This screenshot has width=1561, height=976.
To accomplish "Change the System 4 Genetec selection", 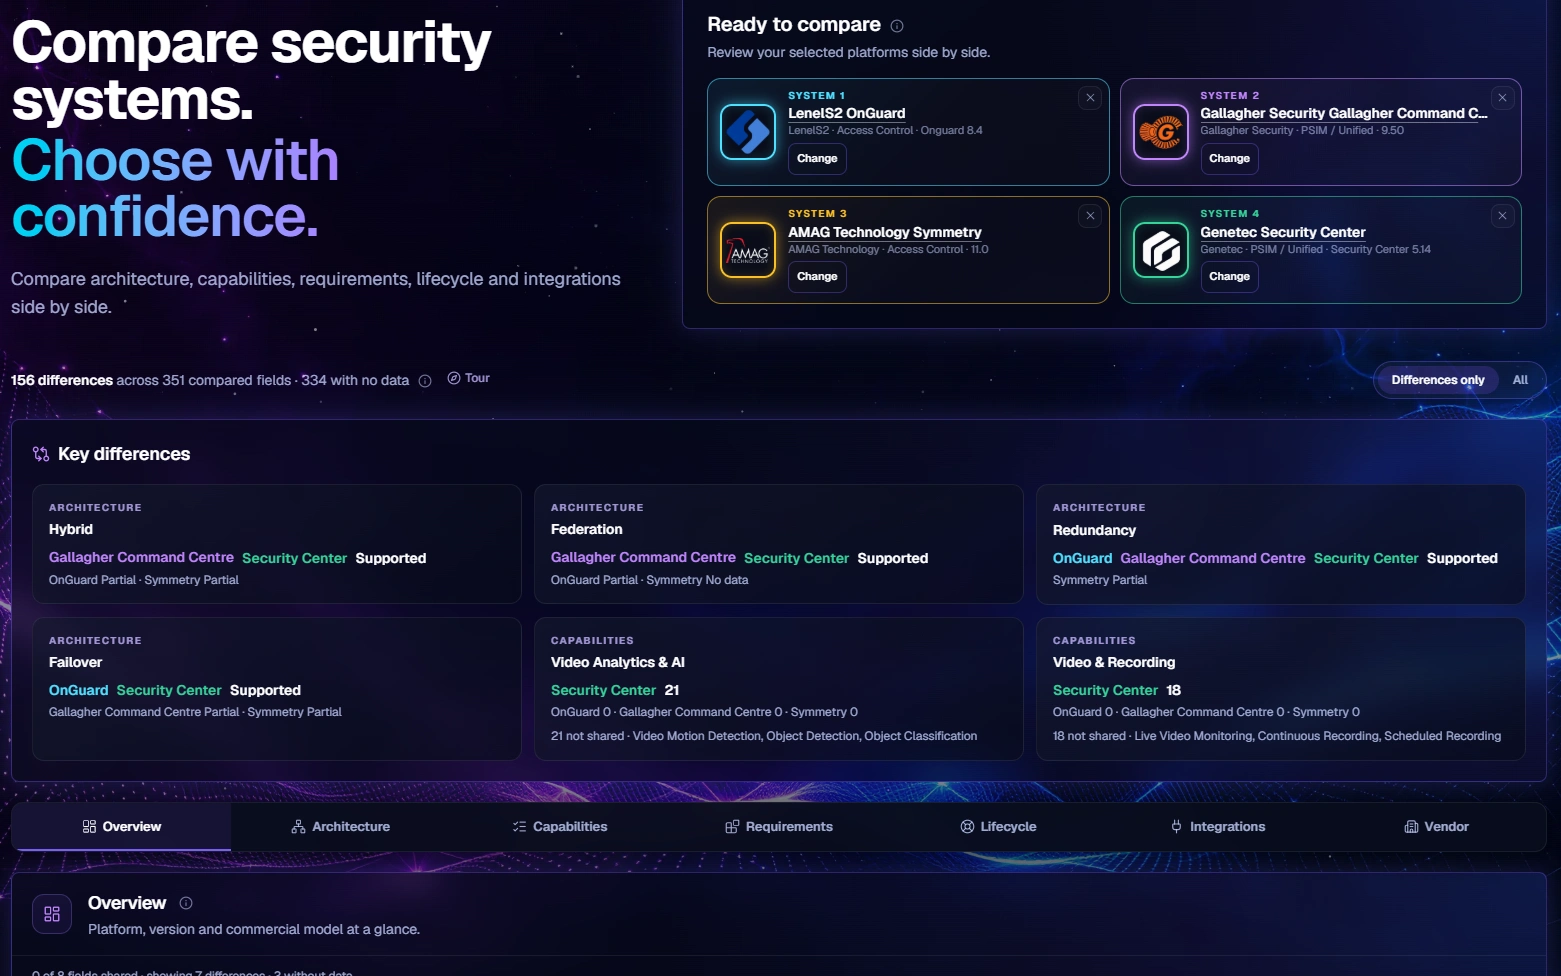I will pyautogui.click(x=1229, y=277).
